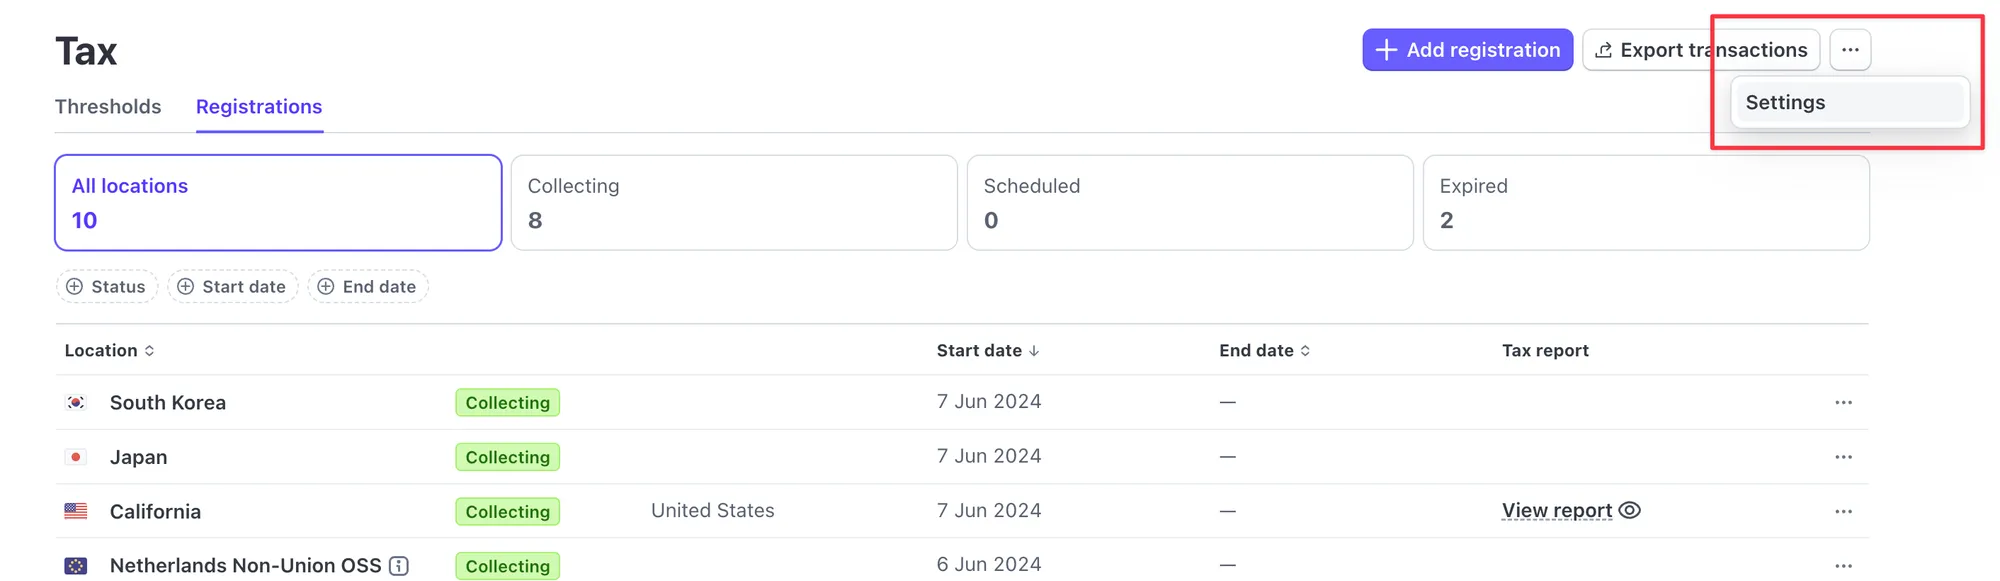Viewport: 2000px width, 581px height.
Task: Click the info icon next to Netherlands Non-Union OSS
Action: (398, 565)
